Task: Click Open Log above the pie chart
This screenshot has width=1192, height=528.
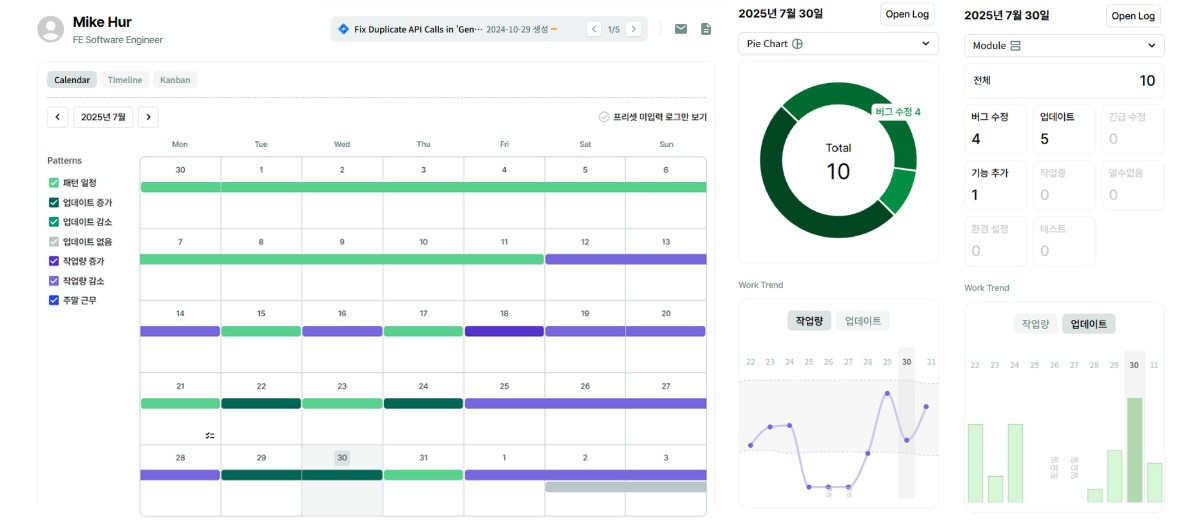Action: (x=907, y=14)
